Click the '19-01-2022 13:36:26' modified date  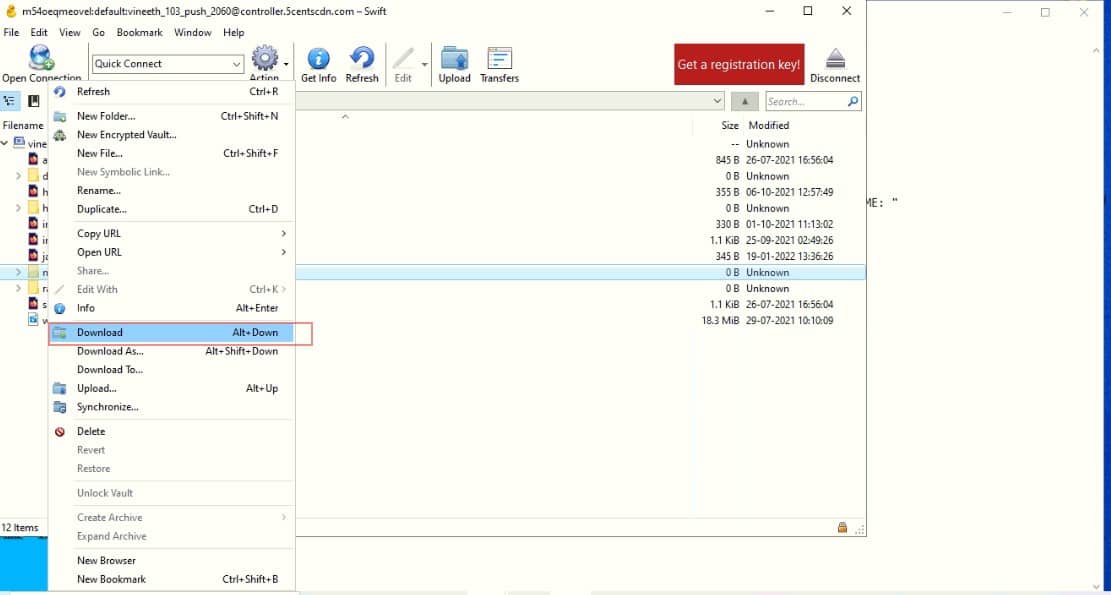[789, 256]
